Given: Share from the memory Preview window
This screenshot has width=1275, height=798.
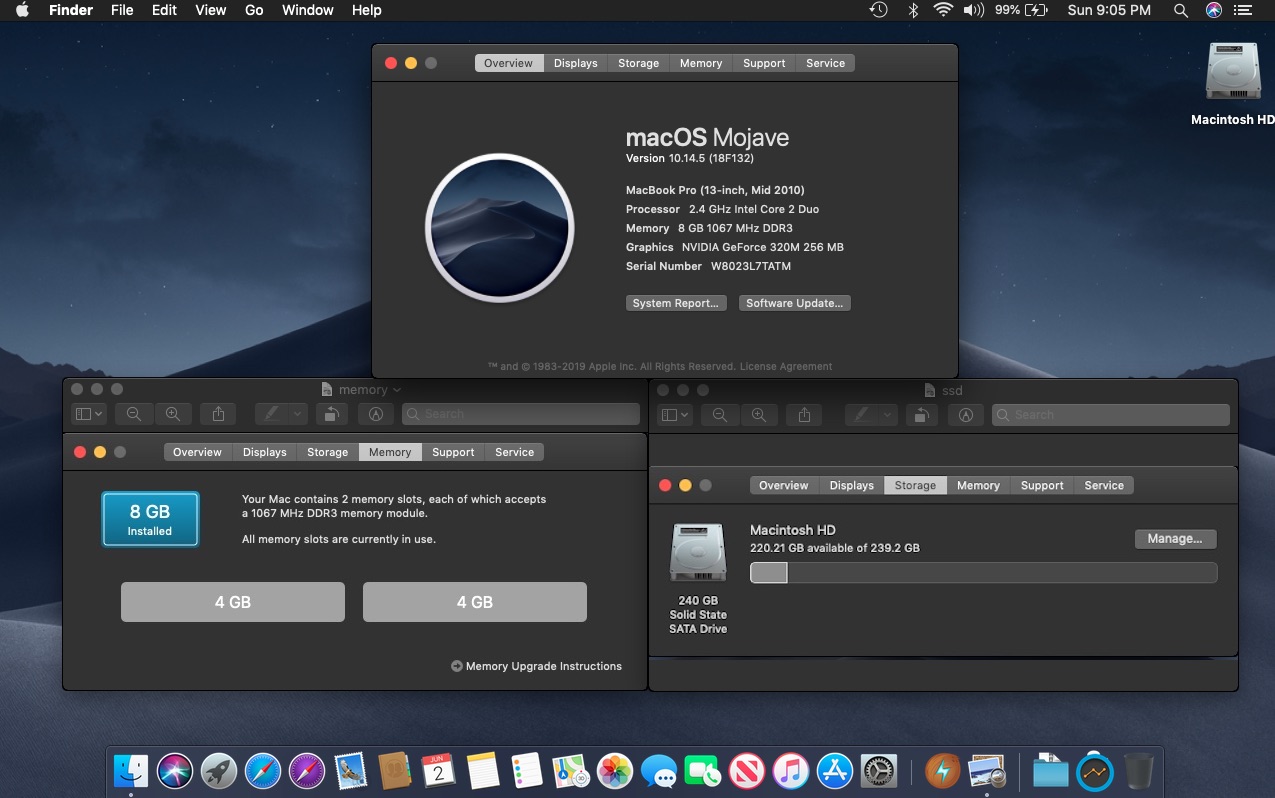Looking at the screenshot, I should point(218,414).
